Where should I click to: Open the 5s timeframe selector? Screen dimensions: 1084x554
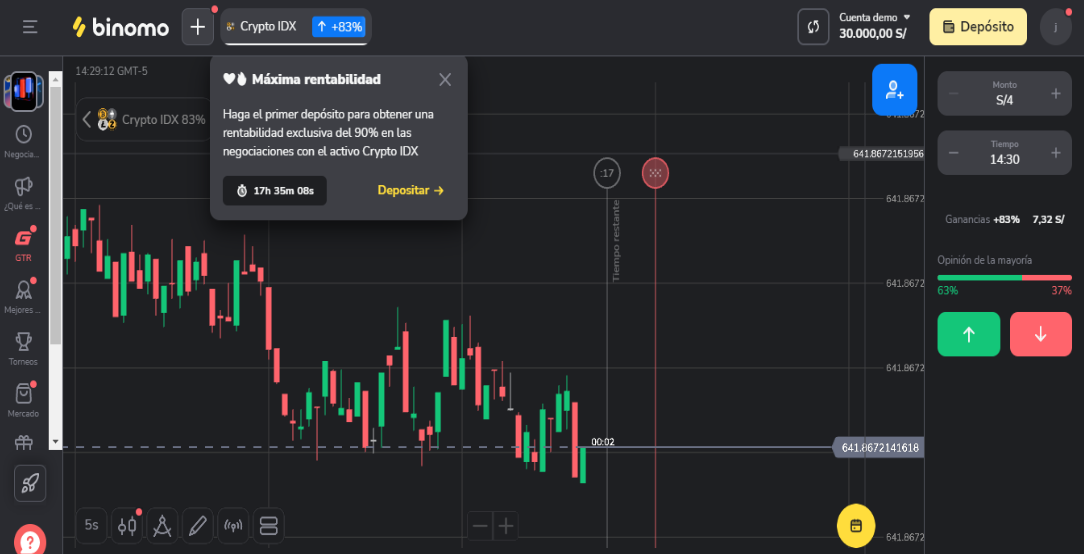[92, 525]
